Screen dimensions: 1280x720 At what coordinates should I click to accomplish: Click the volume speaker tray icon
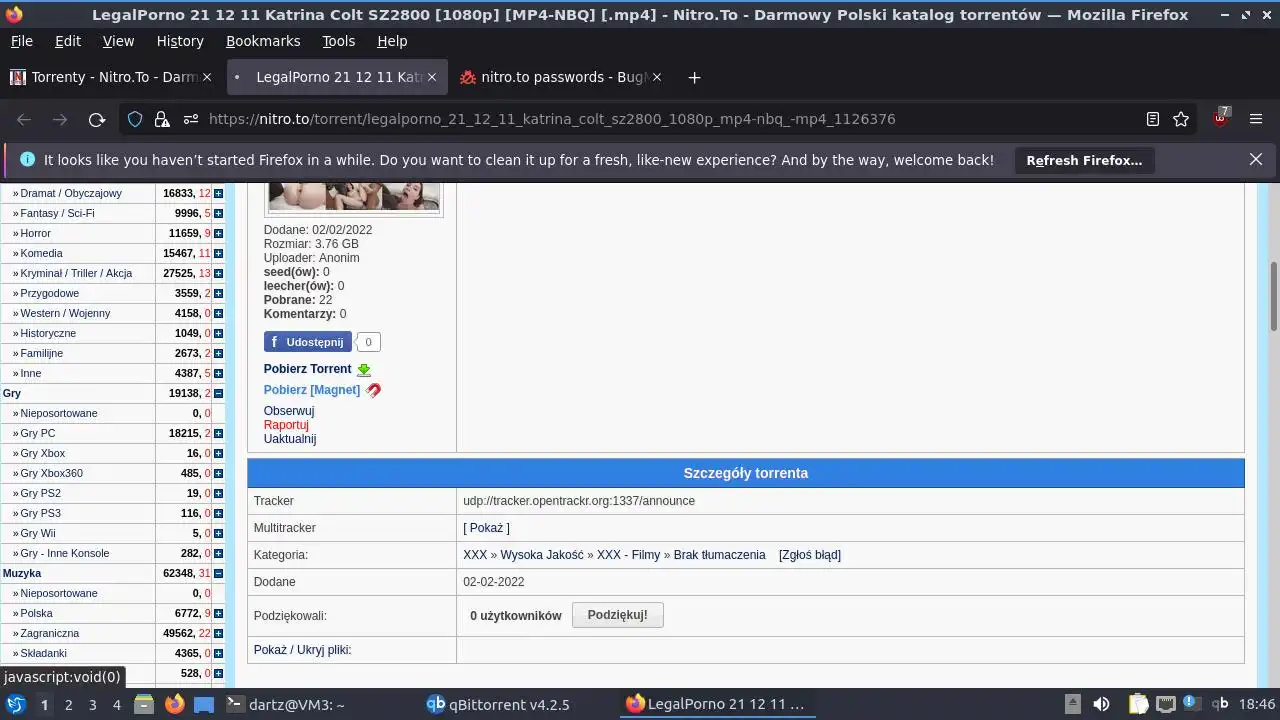point(1101,704)
